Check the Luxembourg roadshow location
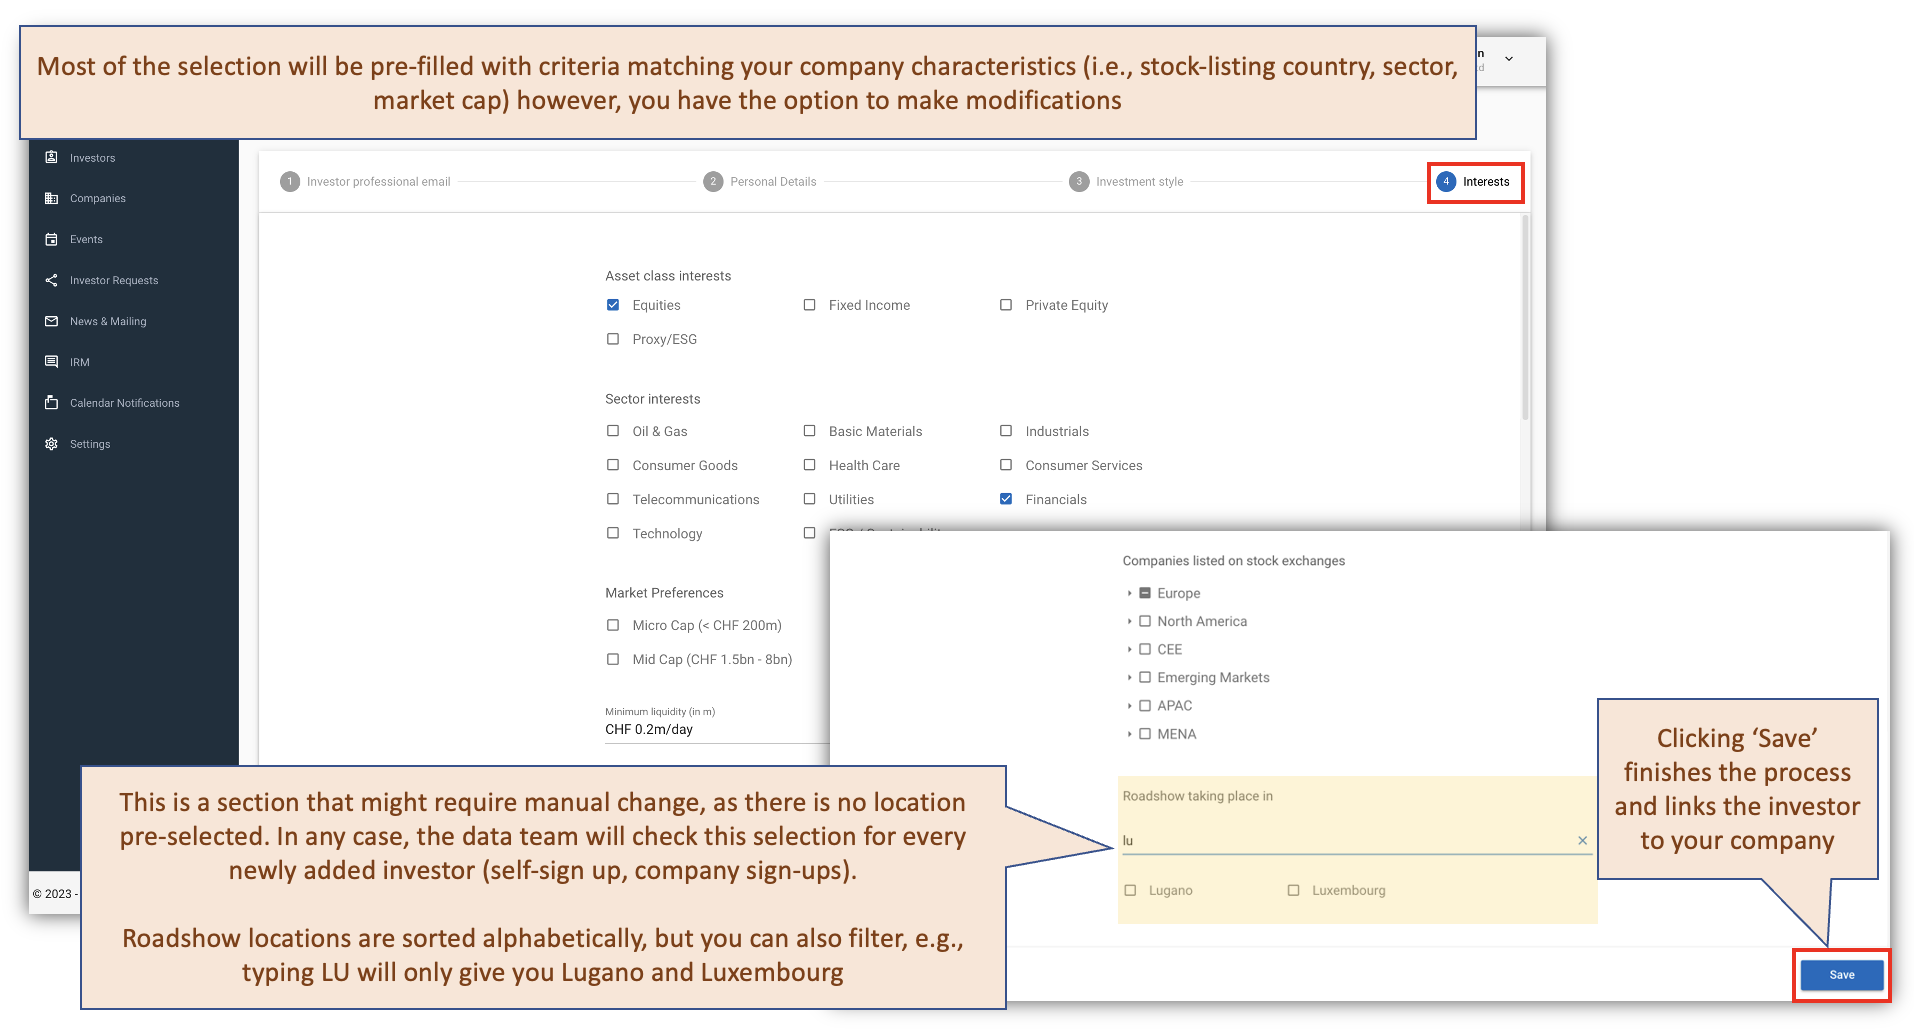This screenshot has width=1914, height=1032. coord(1294,890)
